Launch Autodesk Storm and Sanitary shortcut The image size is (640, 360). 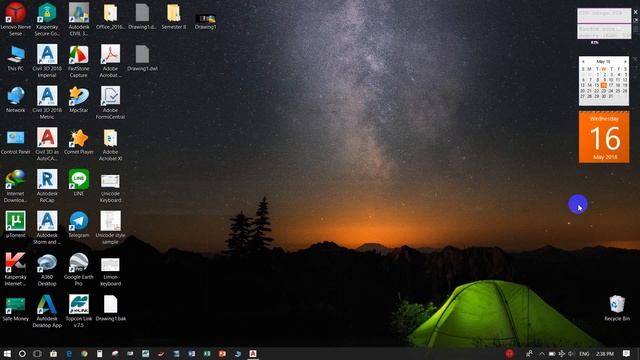(47, 227)
